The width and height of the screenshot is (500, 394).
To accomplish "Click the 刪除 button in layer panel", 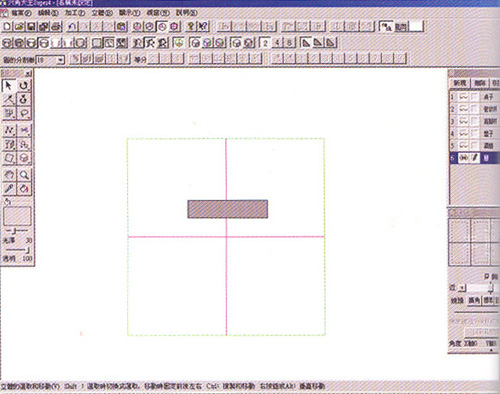I will [x=480, y=83].
